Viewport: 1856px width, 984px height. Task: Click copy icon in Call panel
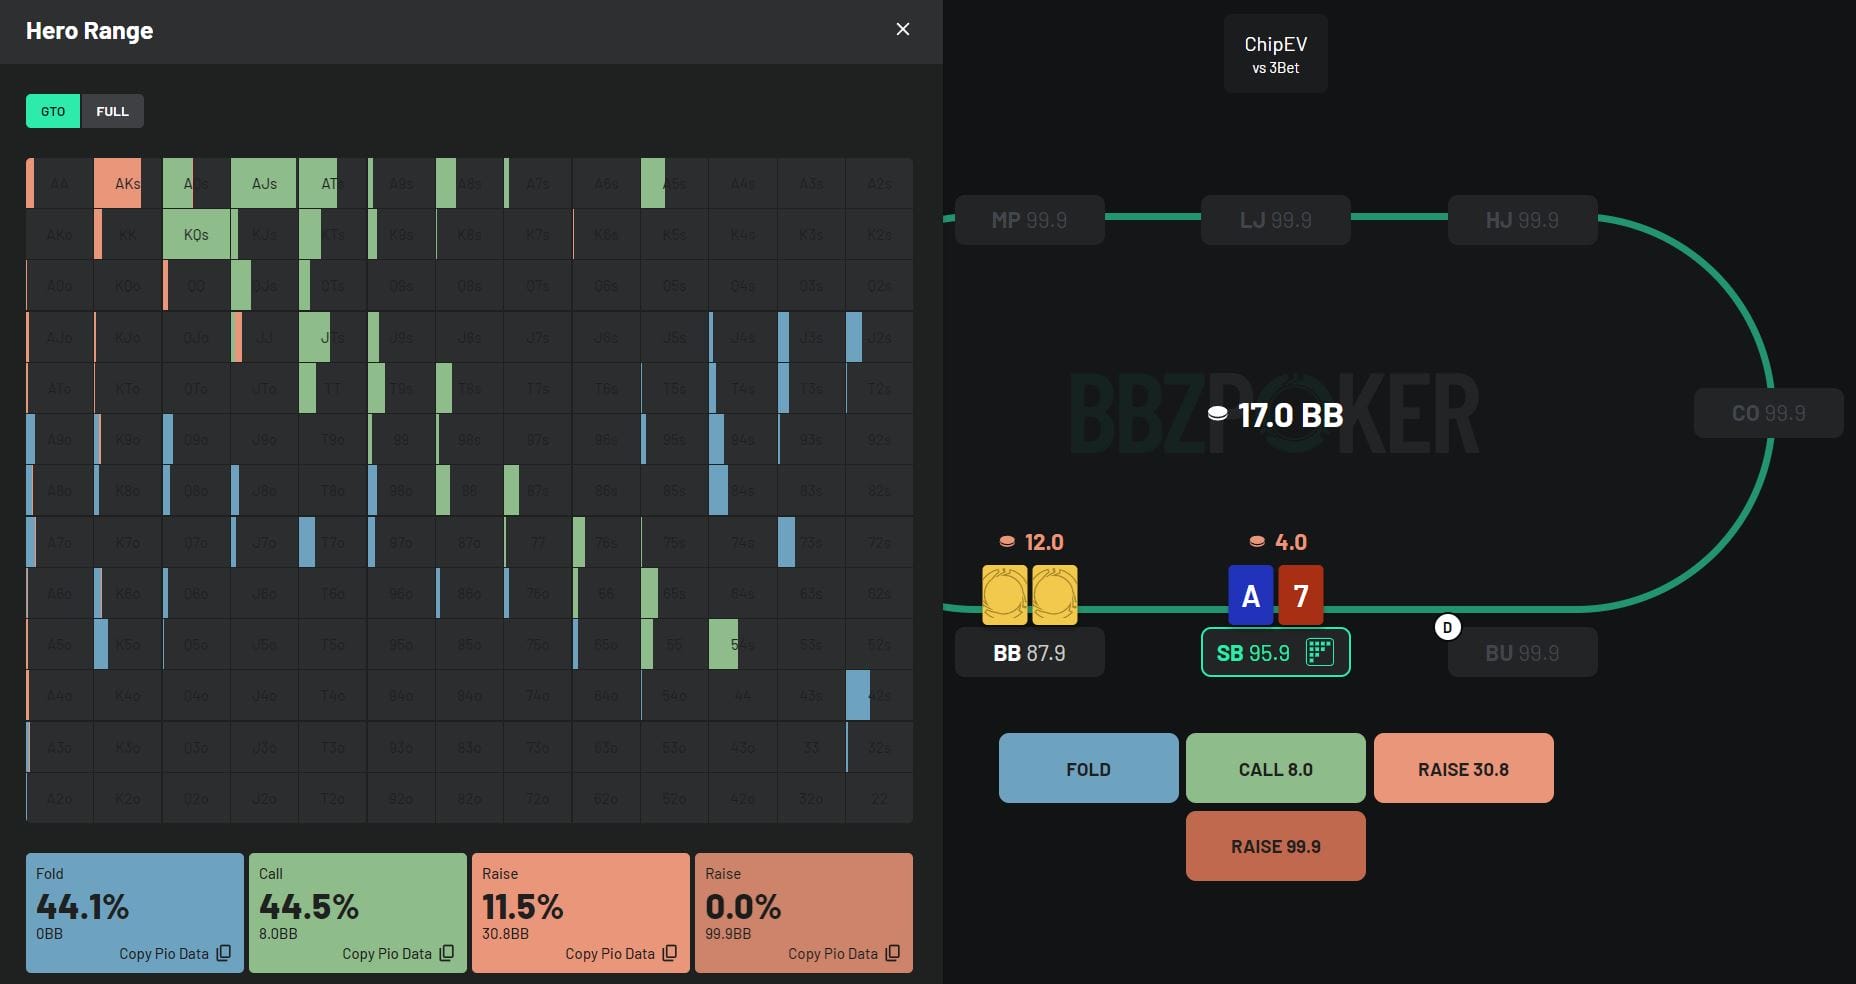click(447, 953)
